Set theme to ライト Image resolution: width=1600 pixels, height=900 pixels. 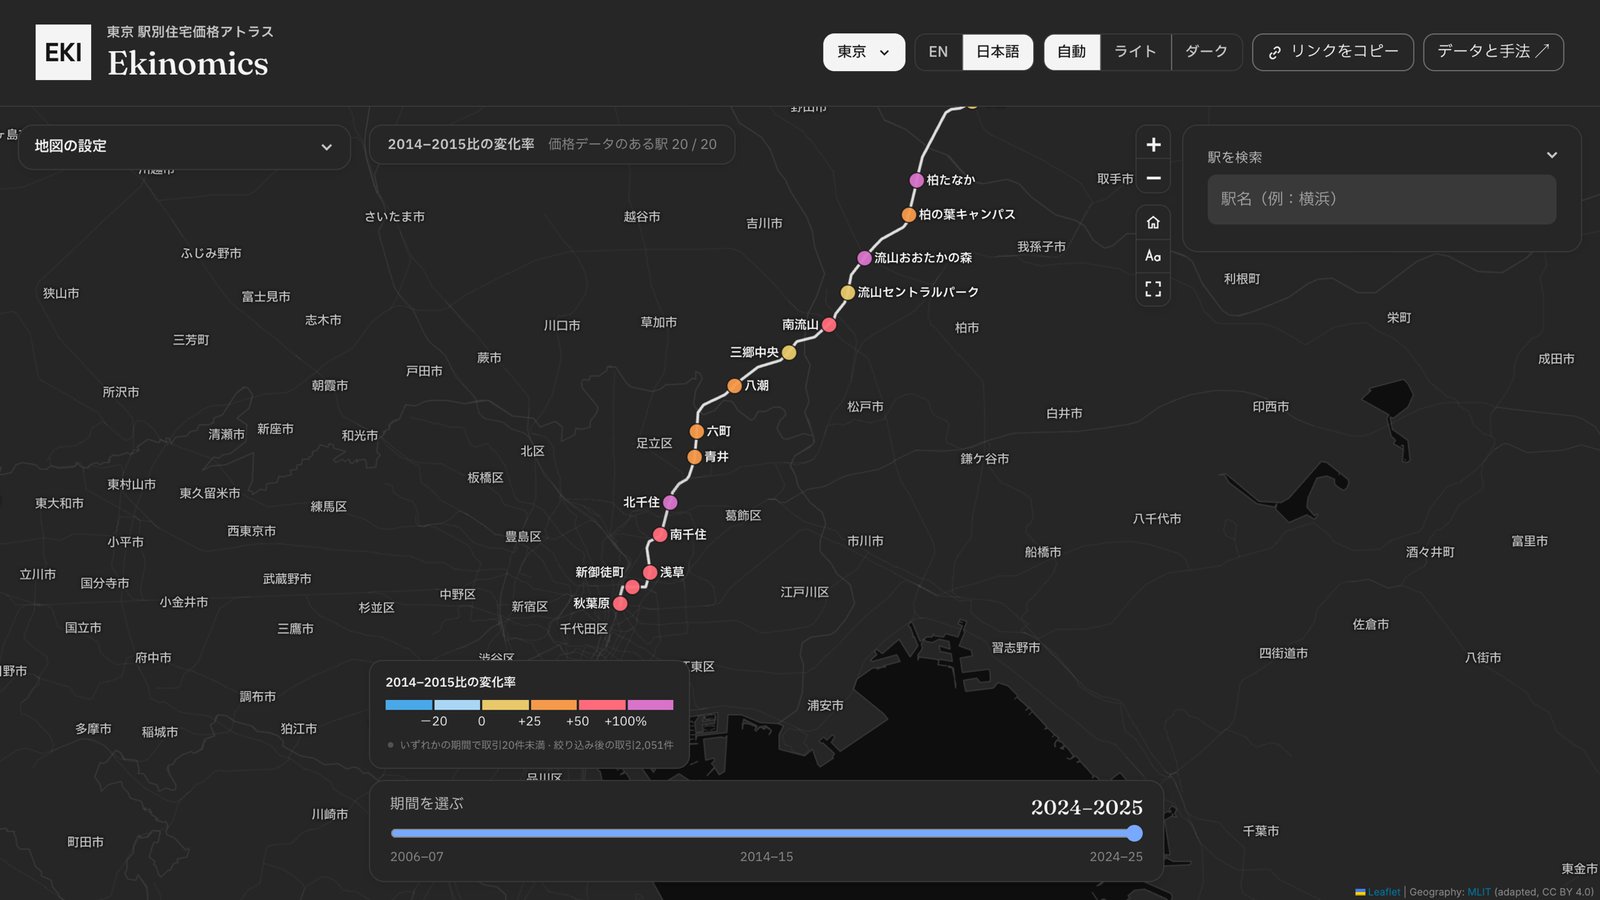1136,52
